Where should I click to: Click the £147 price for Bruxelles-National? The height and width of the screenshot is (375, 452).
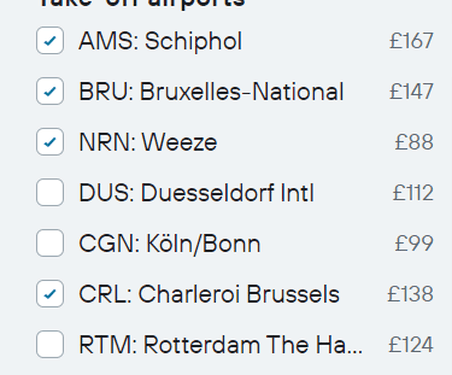[411, 92]
